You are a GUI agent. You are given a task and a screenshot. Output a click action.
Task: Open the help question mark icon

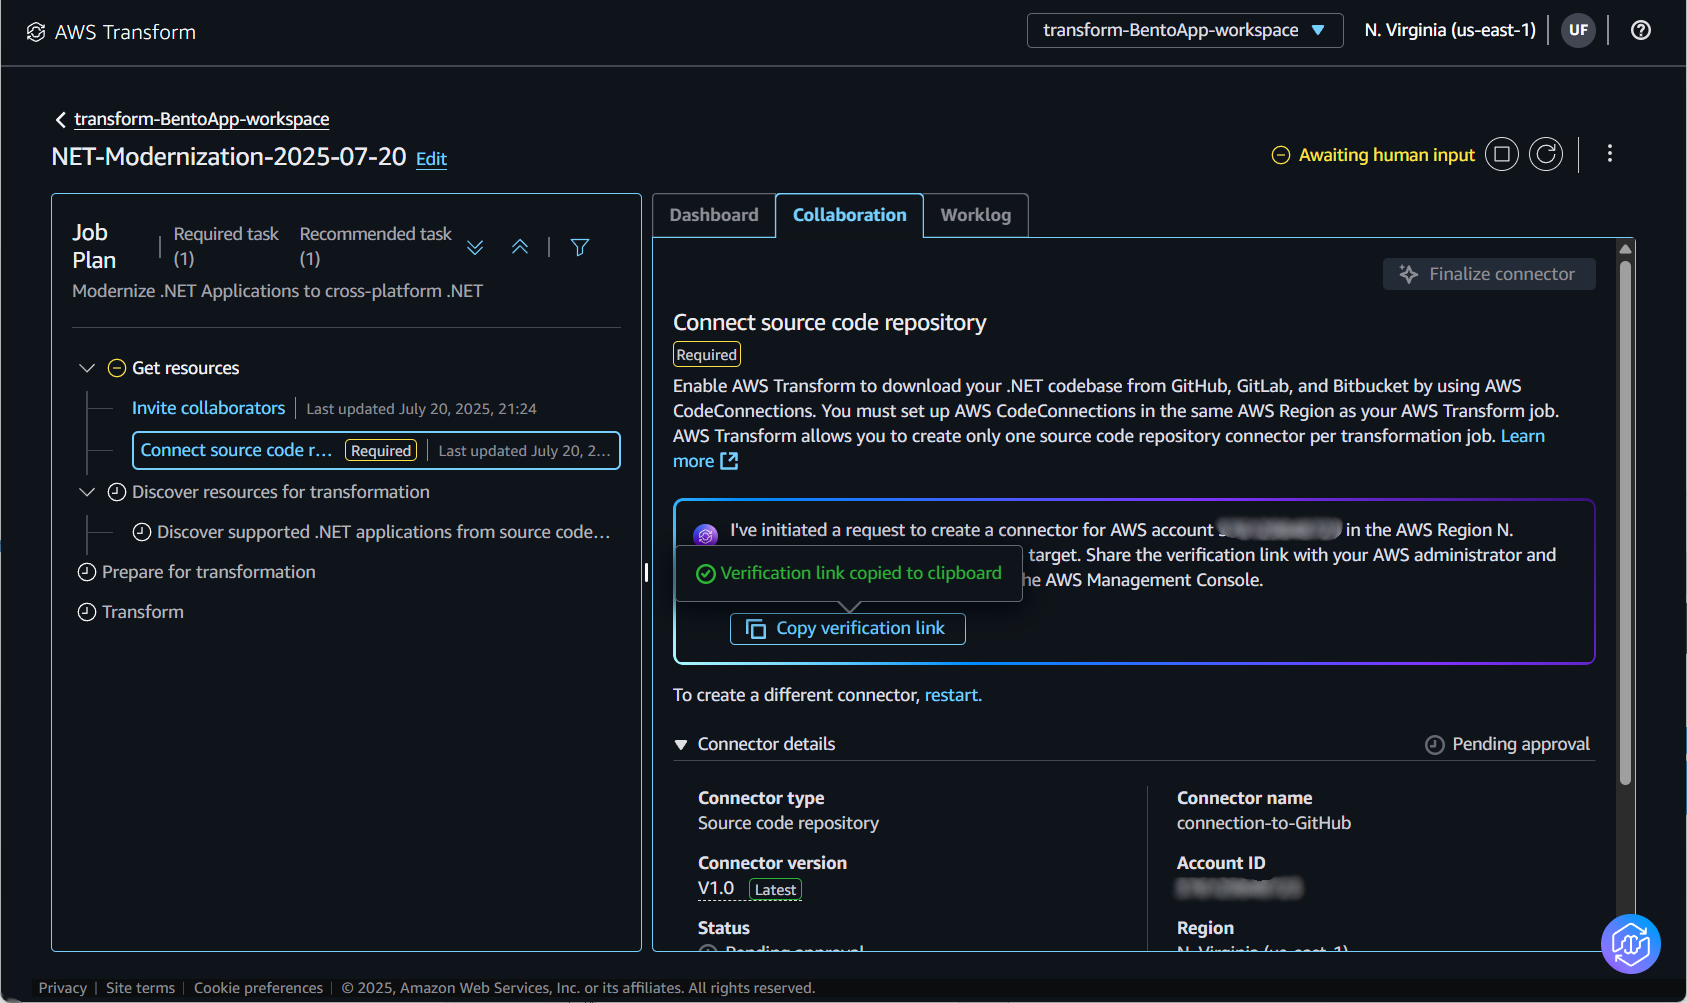[1641, 30]
